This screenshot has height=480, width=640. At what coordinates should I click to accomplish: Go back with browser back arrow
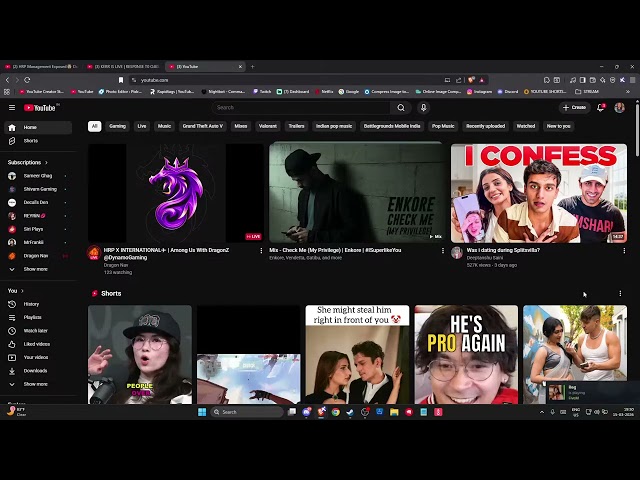pyautogui.click(x=7, y=80)
